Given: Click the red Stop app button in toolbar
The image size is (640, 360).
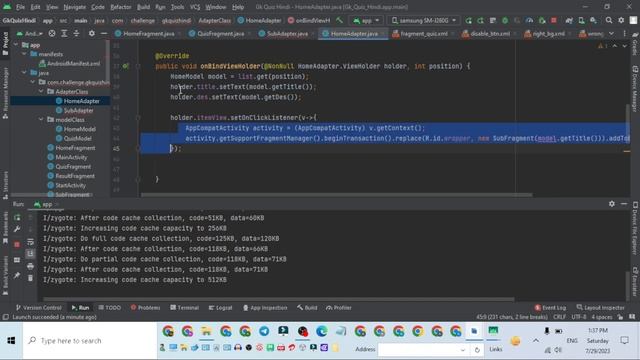Looking at the screenshot, I should 553,20.
